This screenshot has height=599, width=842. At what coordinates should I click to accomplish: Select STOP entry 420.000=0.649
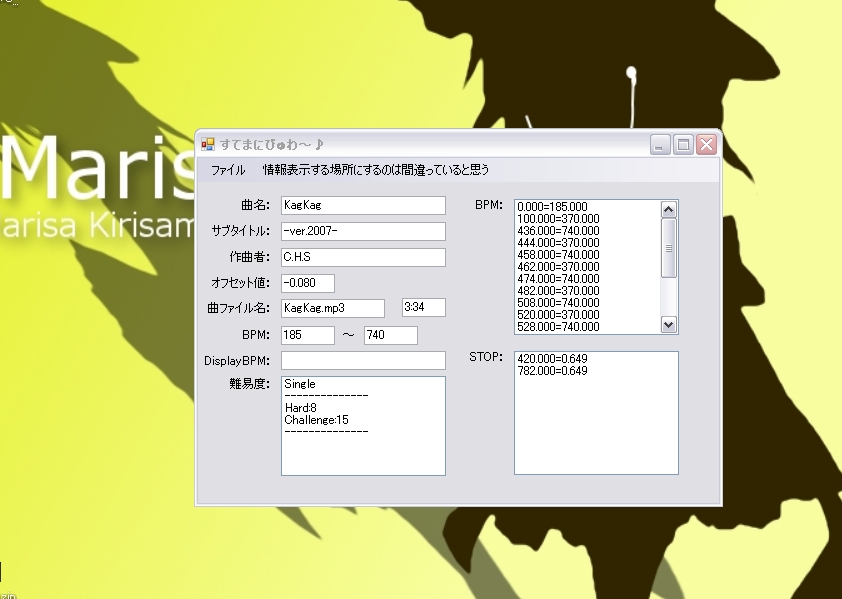click(552, 359)
